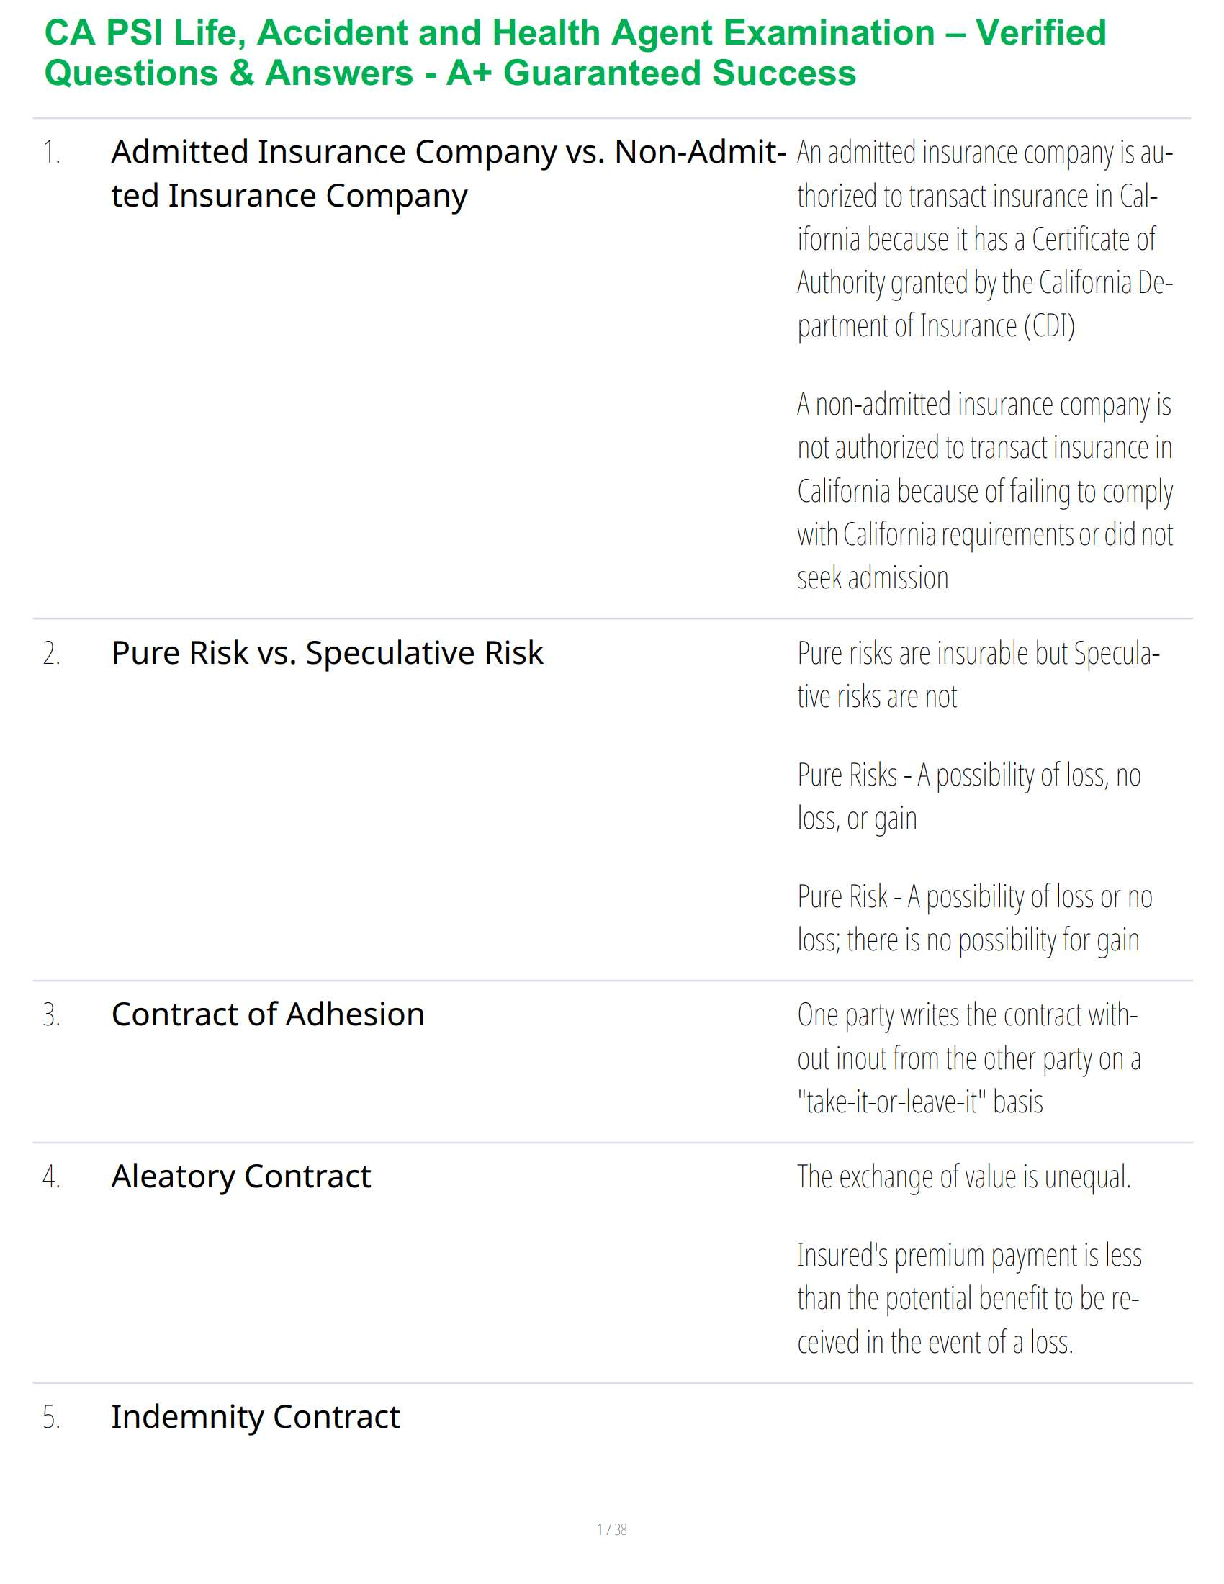Click 'The exchange of value is unequal' sentence
1224x1584 pixels.
pyautogui.click(x=963, y=1177)
